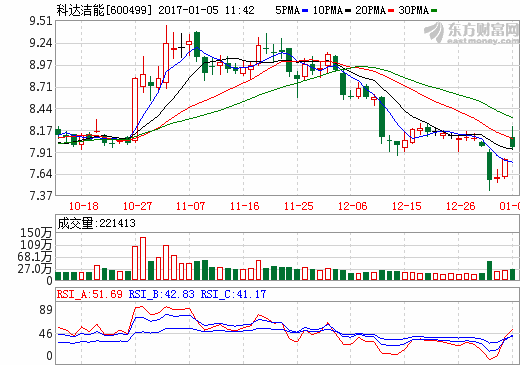520x365 pixels.
Task: Select the 11-07 date axis label
Action: coord(190,206)
